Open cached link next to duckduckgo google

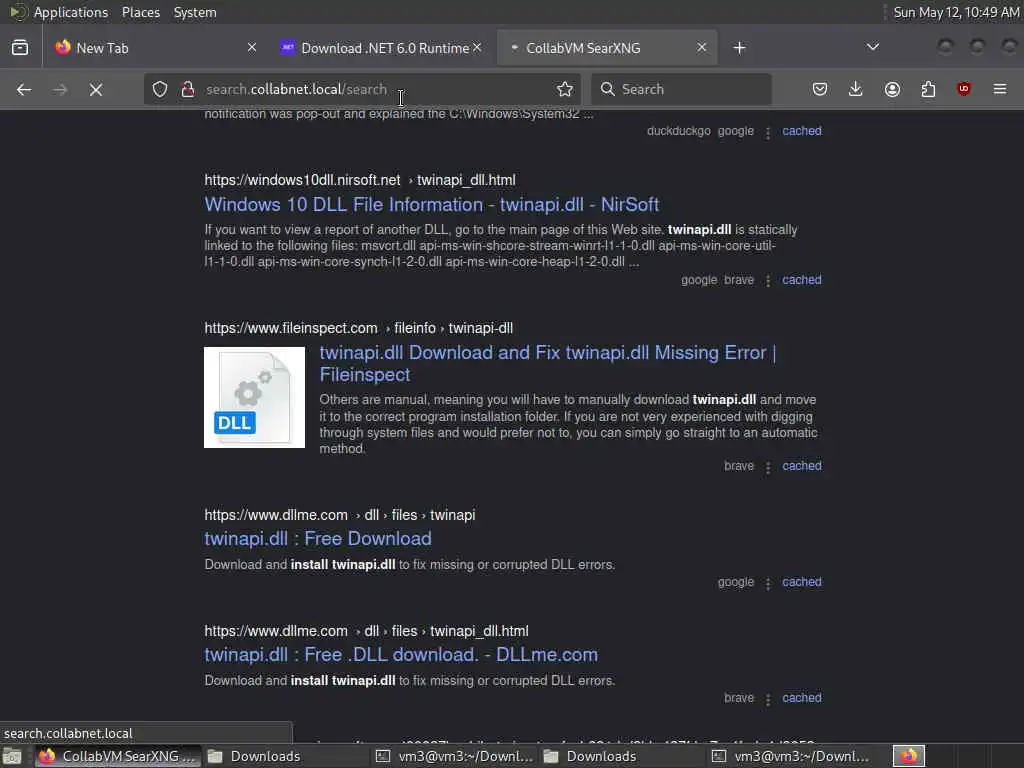802,131
